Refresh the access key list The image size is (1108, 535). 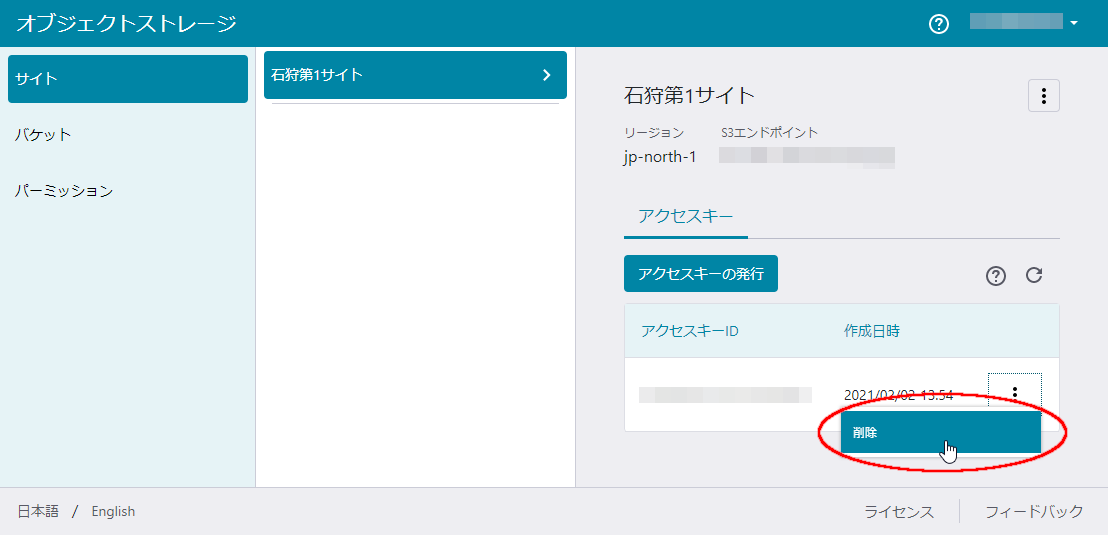(x=1034, y=276)
